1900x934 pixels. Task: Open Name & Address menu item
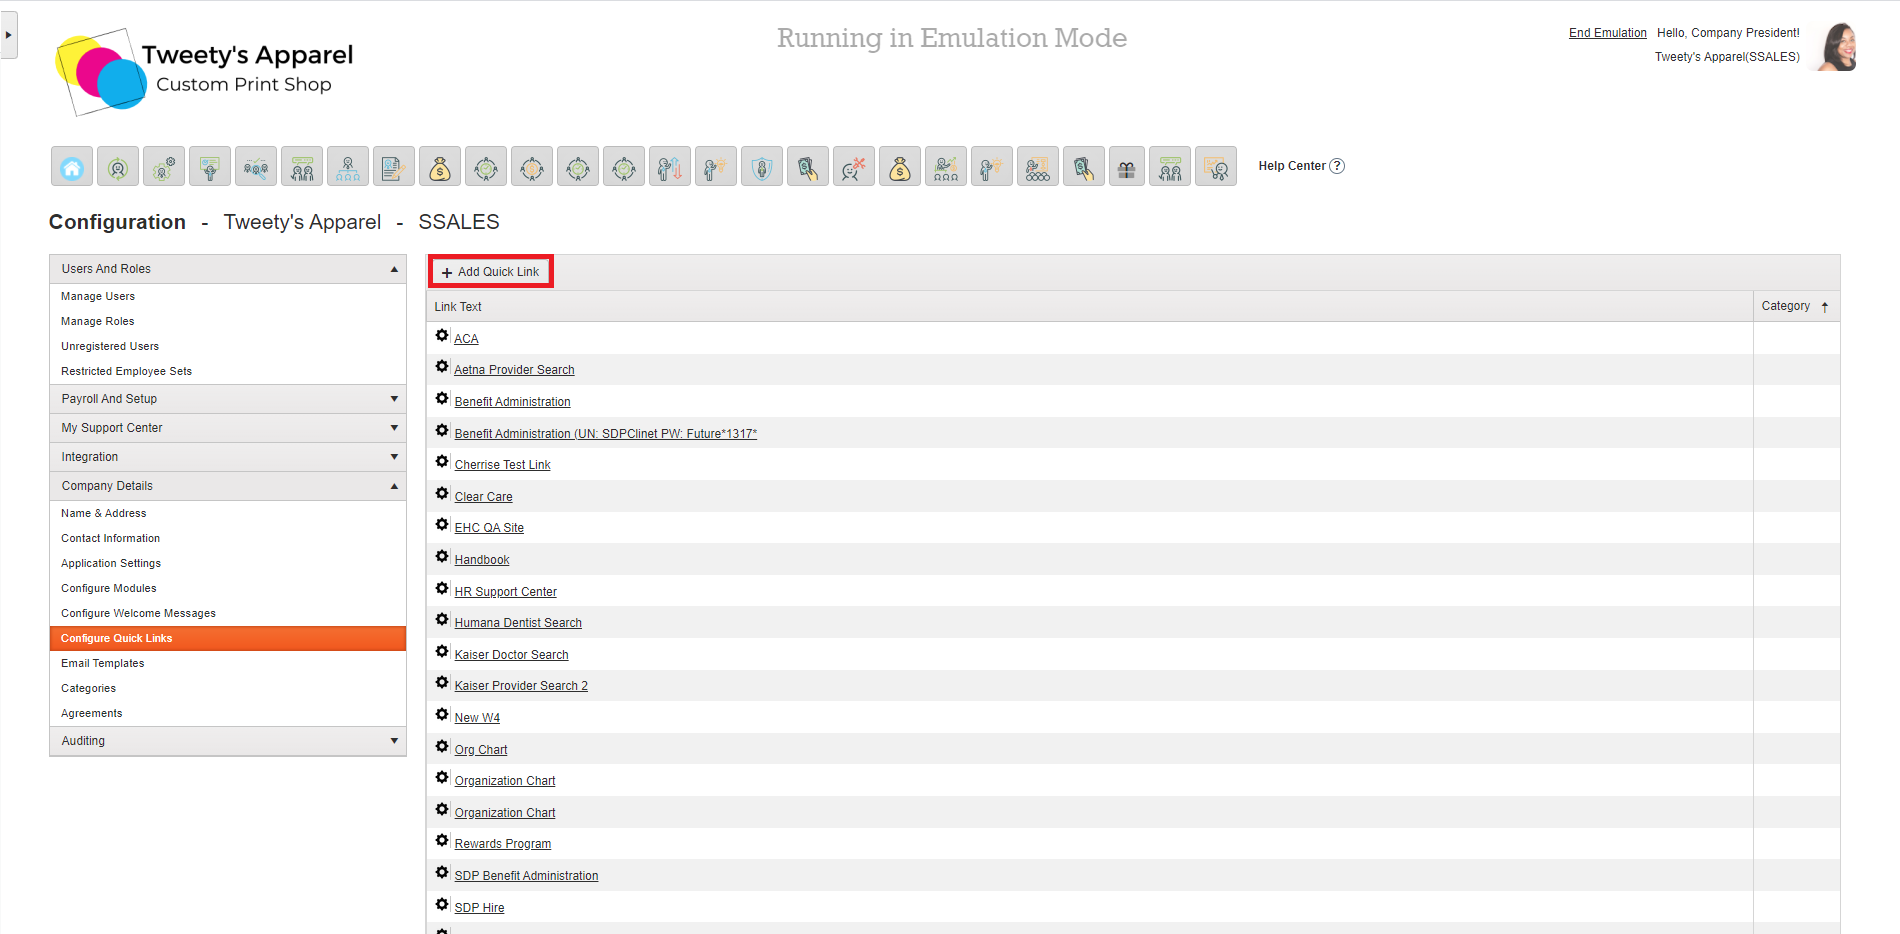tap(103, 513)
